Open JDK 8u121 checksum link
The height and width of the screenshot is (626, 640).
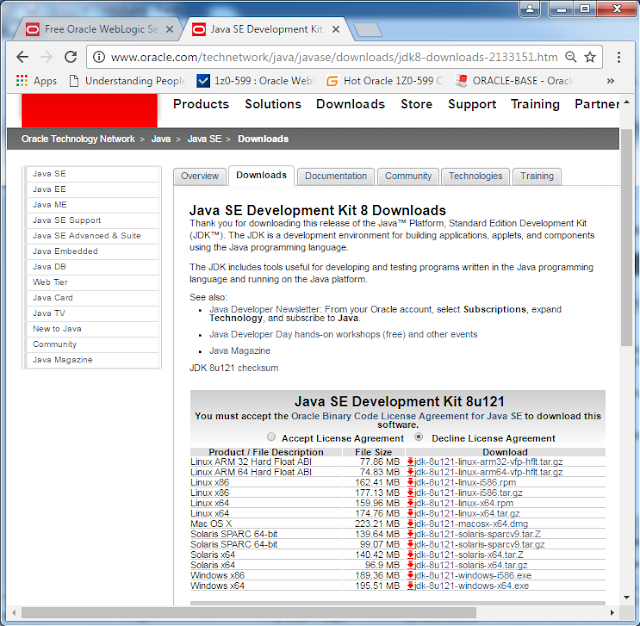[234, 368]
